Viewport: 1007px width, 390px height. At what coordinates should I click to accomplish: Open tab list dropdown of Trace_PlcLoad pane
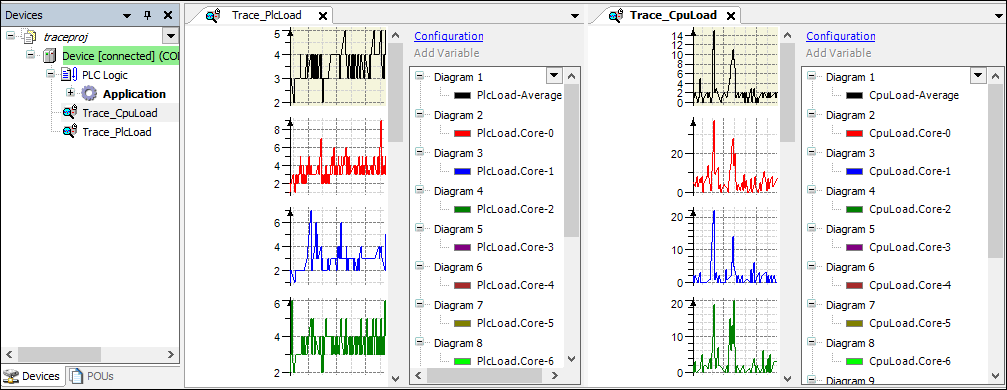[575, 16]
